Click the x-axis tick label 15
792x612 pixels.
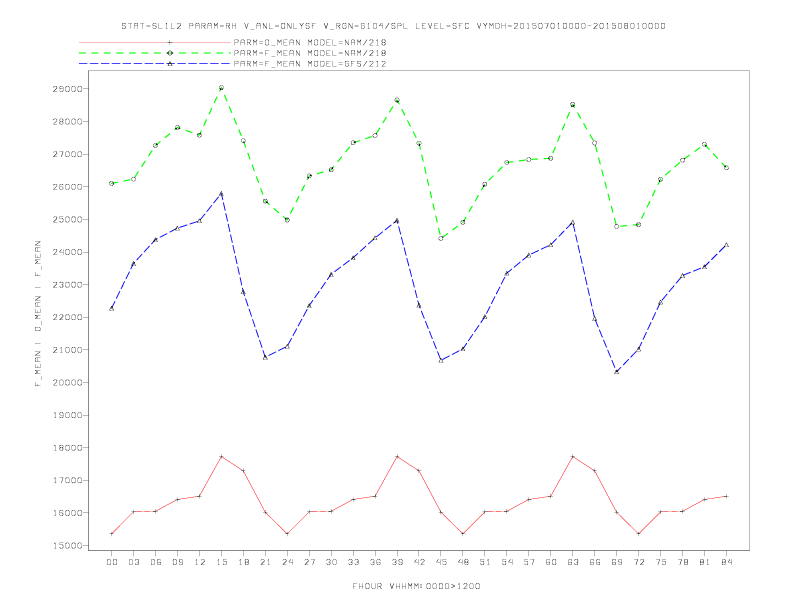[x=221, y=562]
